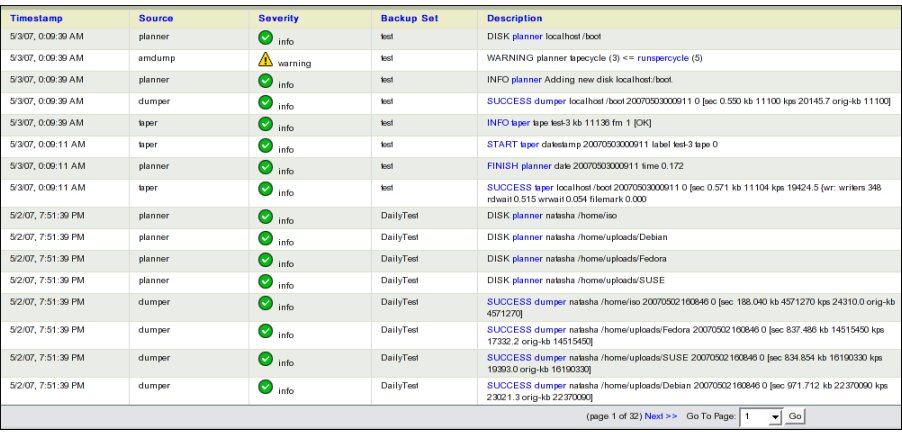Viewport: 902px width, 435px height.
Task: Open the Go To Page dropdown
Action: click(761, 417)
